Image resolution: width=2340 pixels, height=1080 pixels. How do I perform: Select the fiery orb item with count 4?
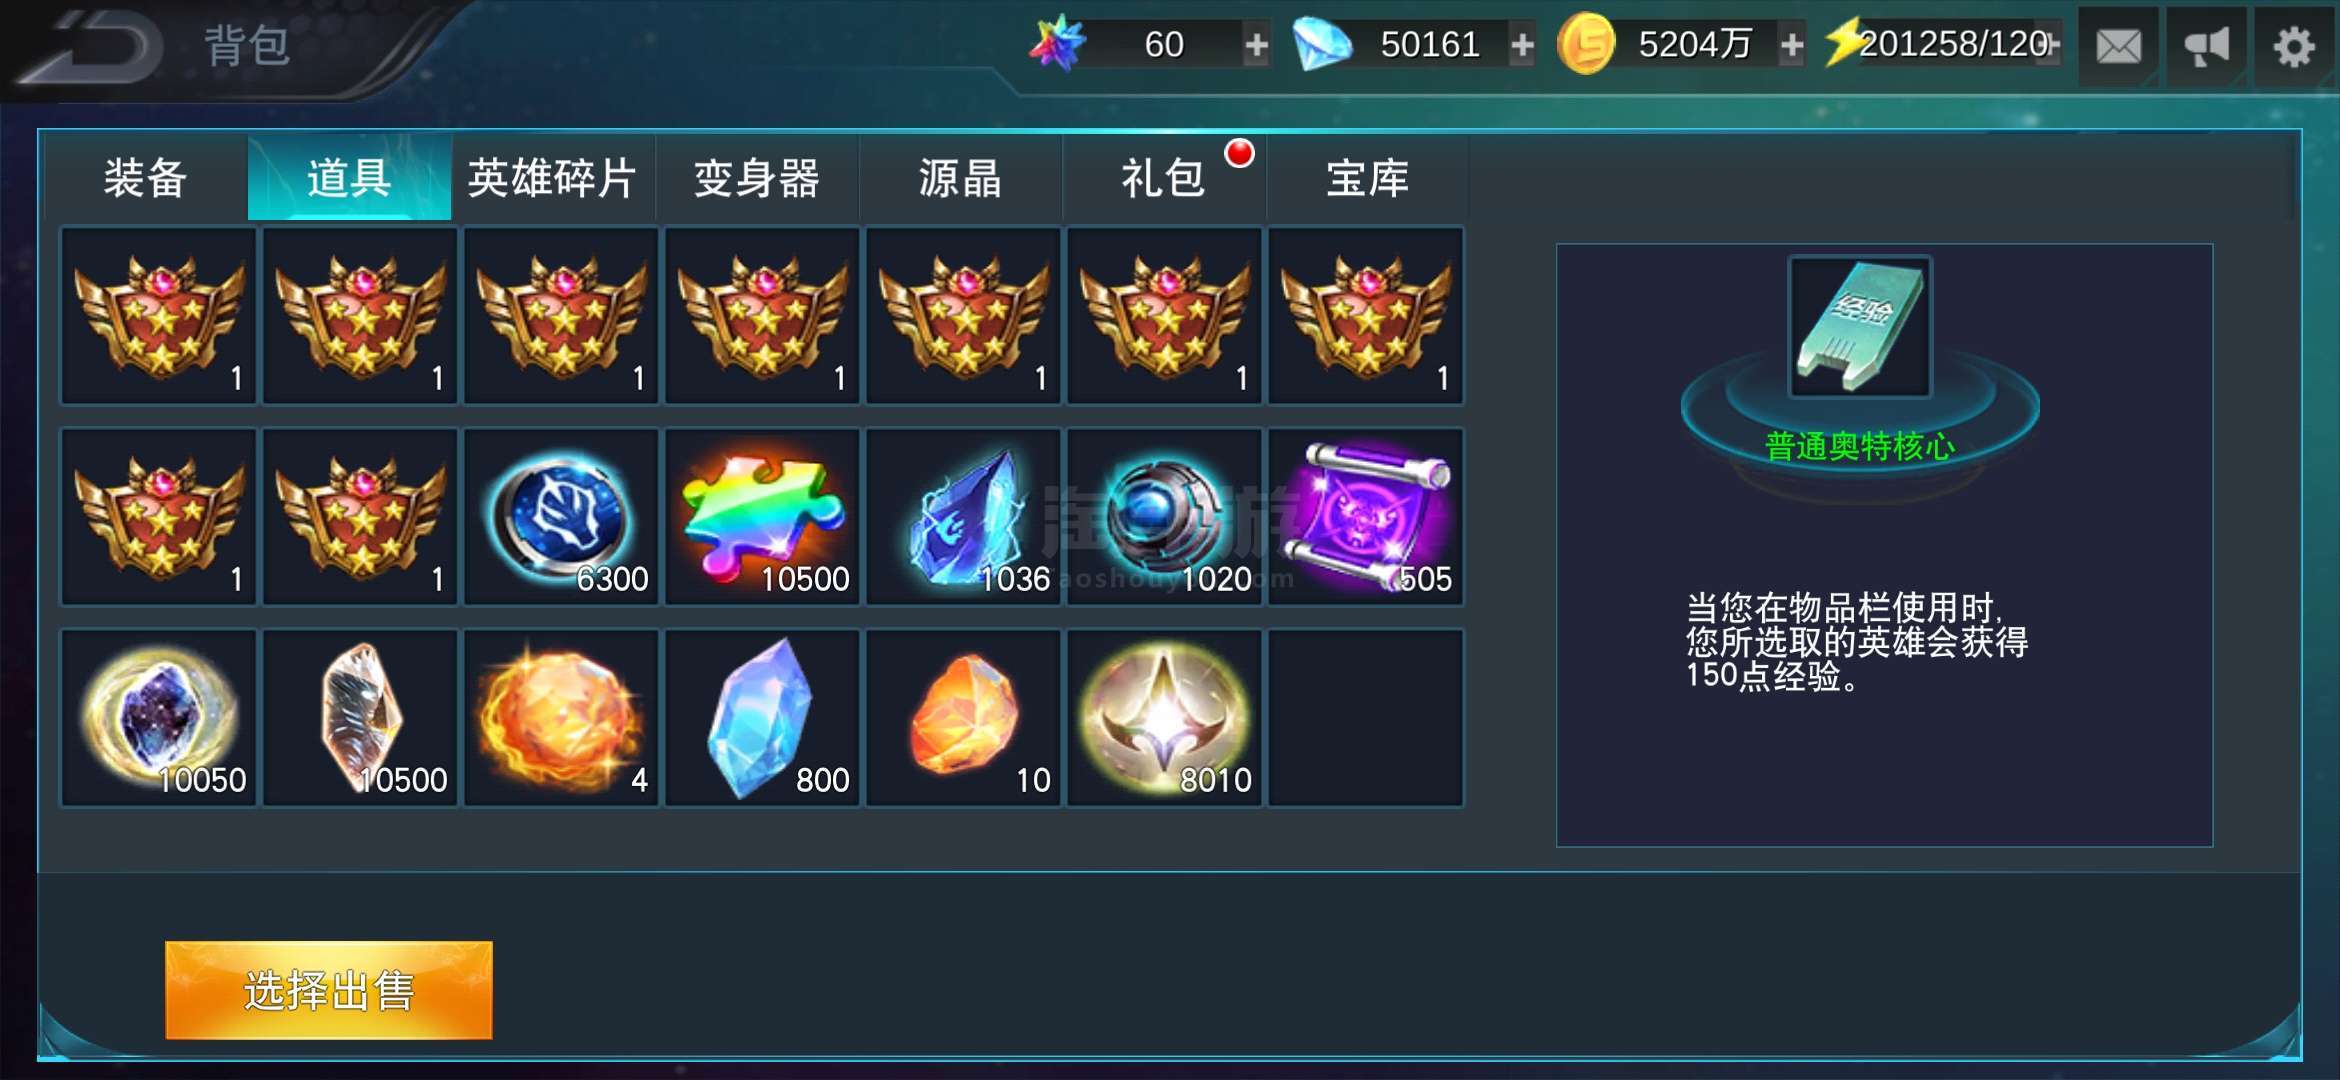pyautogui.click(x=561, y=718)
